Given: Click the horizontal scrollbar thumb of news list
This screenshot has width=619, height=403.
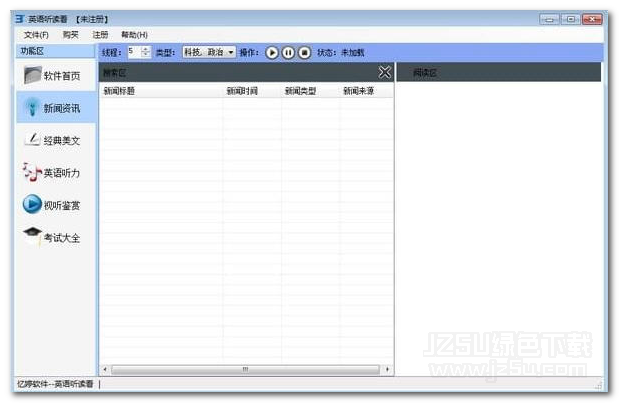Looking at the screenshot, I should 245,369.
